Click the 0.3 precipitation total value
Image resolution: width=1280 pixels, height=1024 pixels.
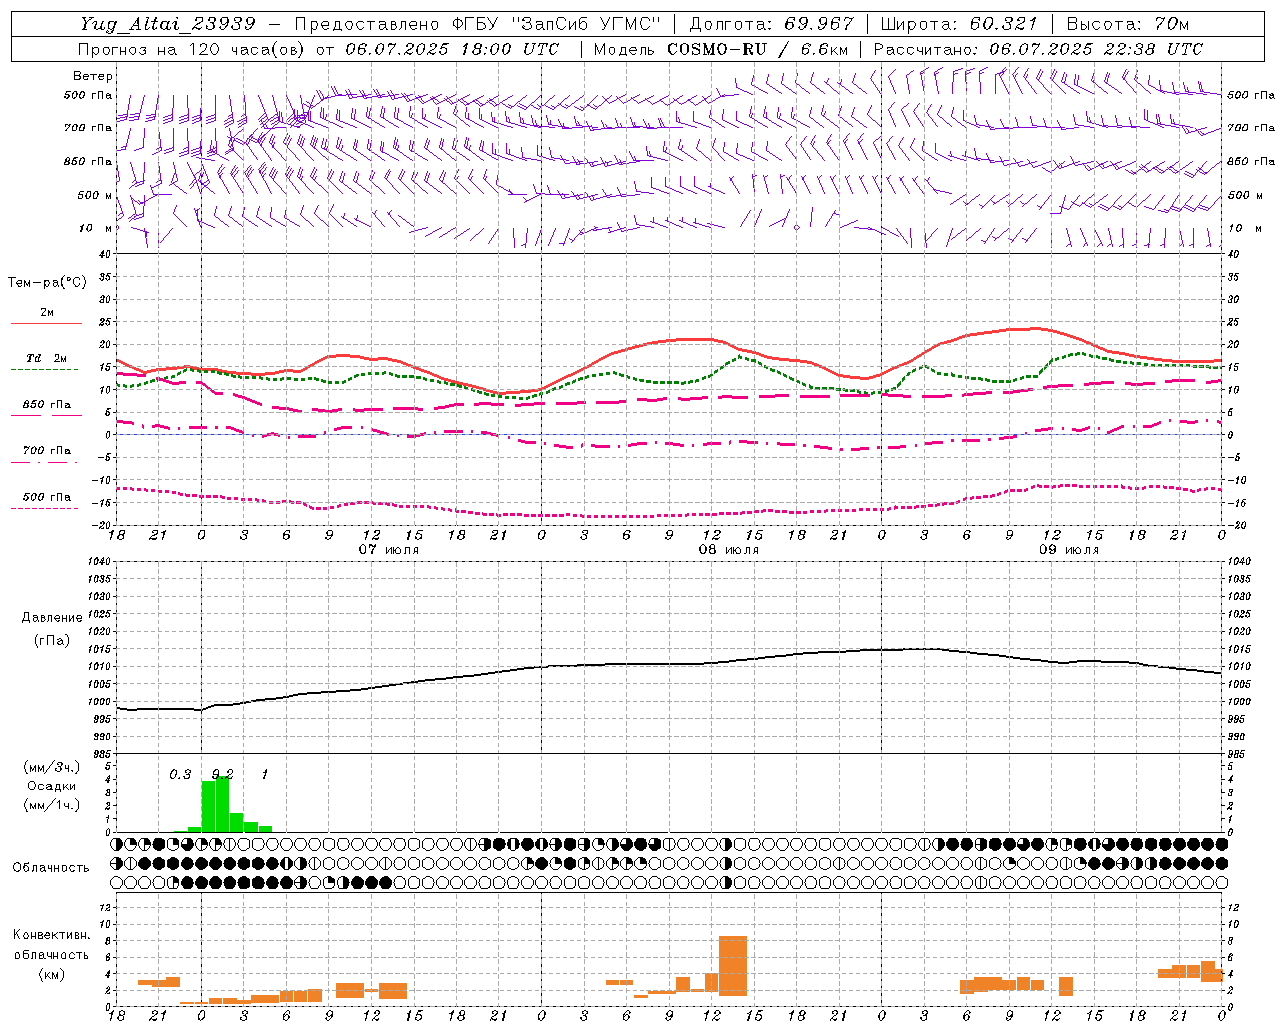click(180, 774)
